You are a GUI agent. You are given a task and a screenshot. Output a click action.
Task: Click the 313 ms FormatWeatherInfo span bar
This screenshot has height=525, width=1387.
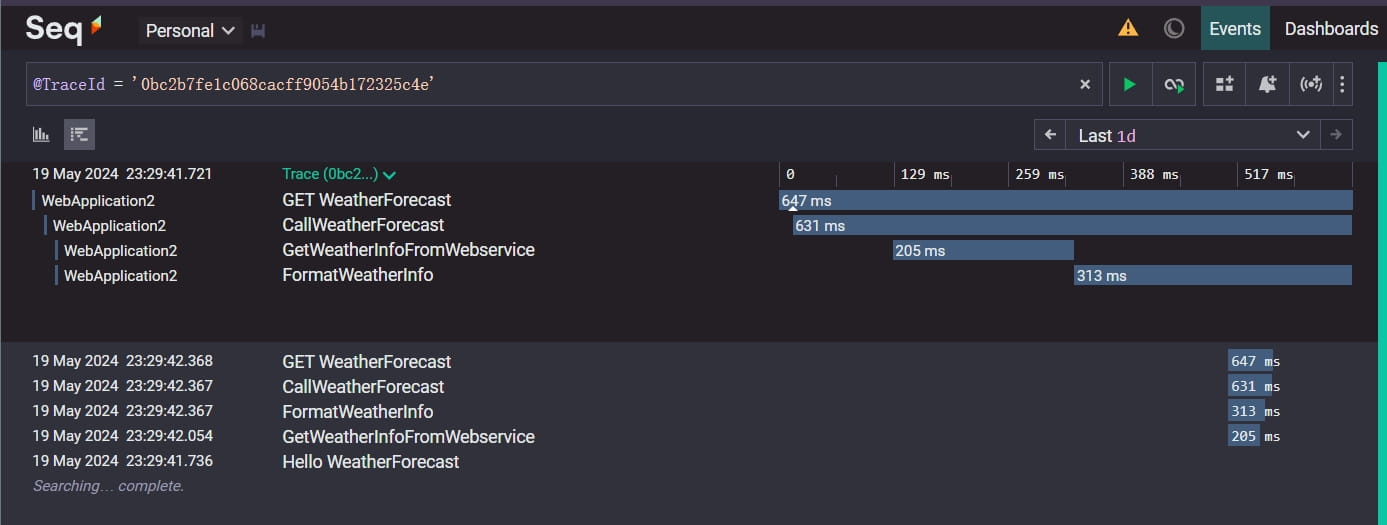pos(1213,275)
